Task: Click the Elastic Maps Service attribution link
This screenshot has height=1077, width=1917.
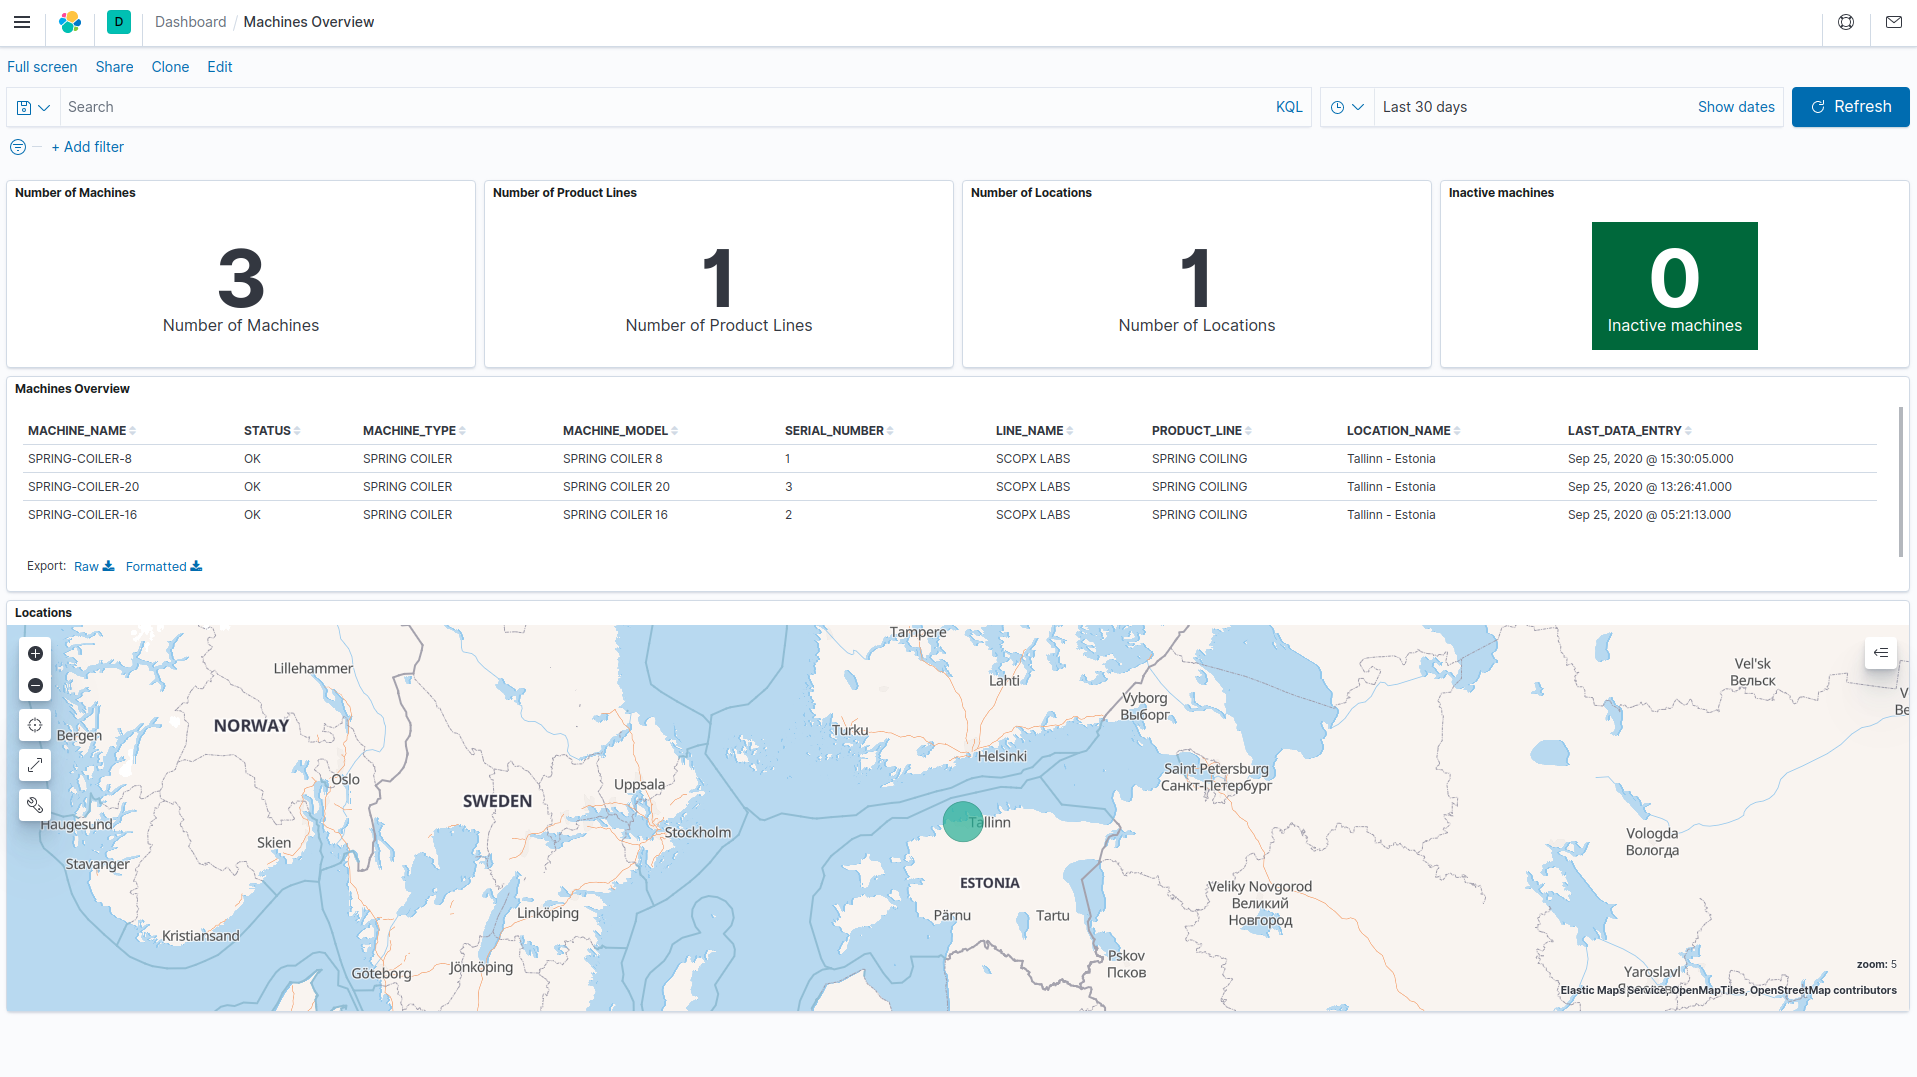Action: click(1612, 990)
